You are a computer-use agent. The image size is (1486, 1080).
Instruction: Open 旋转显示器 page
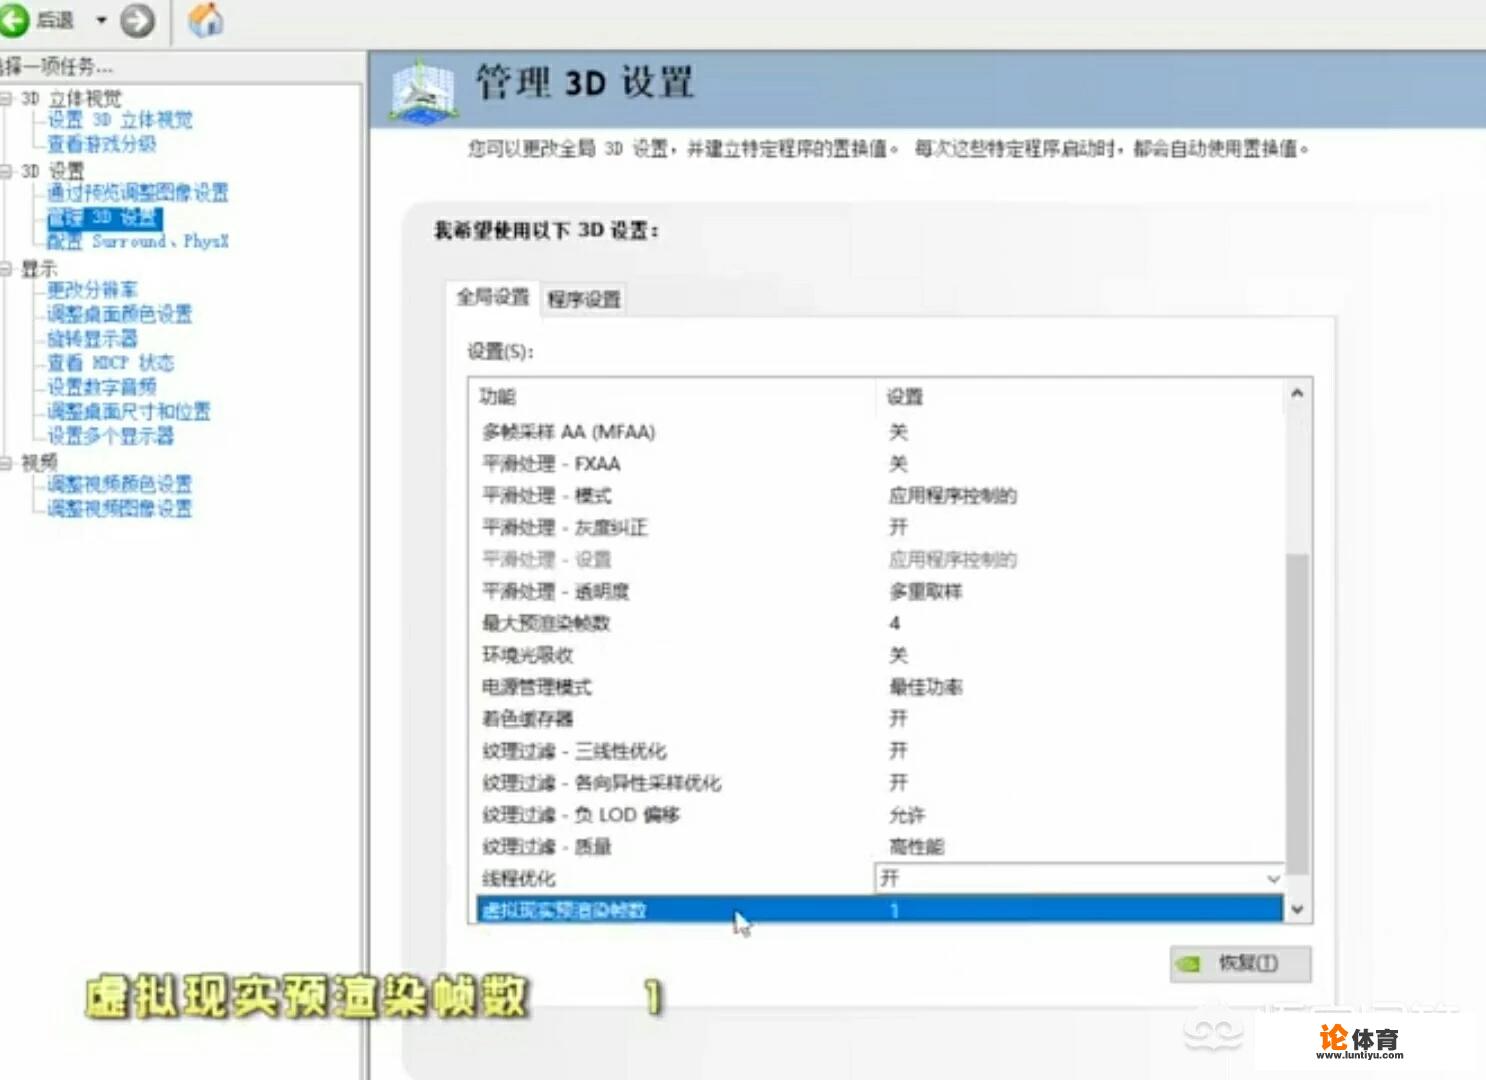[x=92, y=338]
